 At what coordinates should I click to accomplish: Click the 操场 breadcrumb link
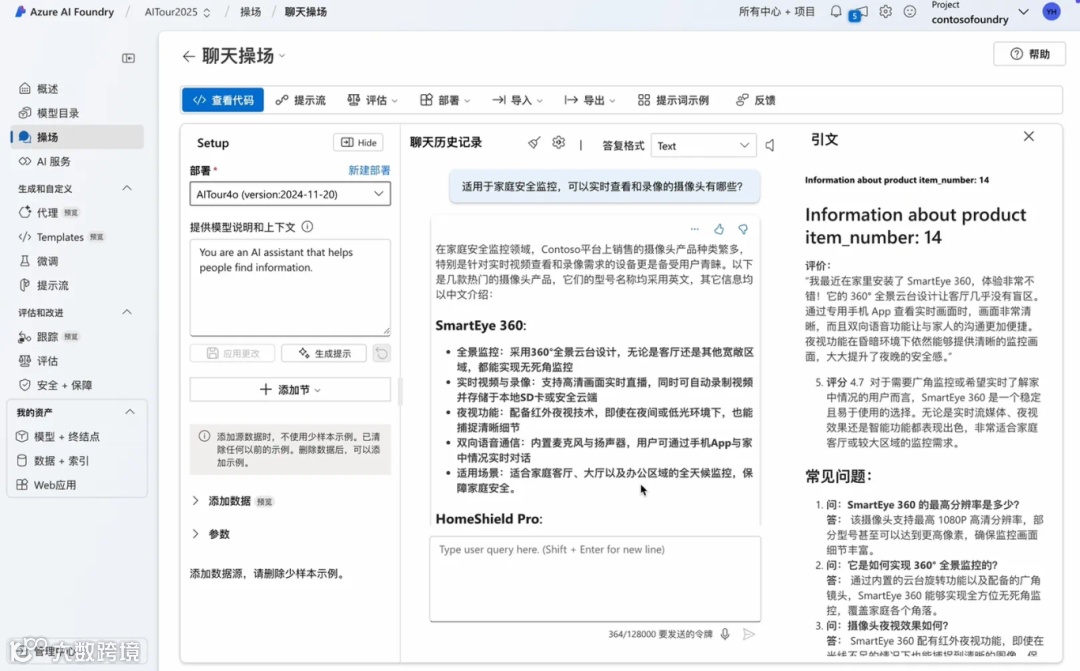pyautogui.click(x=250, y=12)
